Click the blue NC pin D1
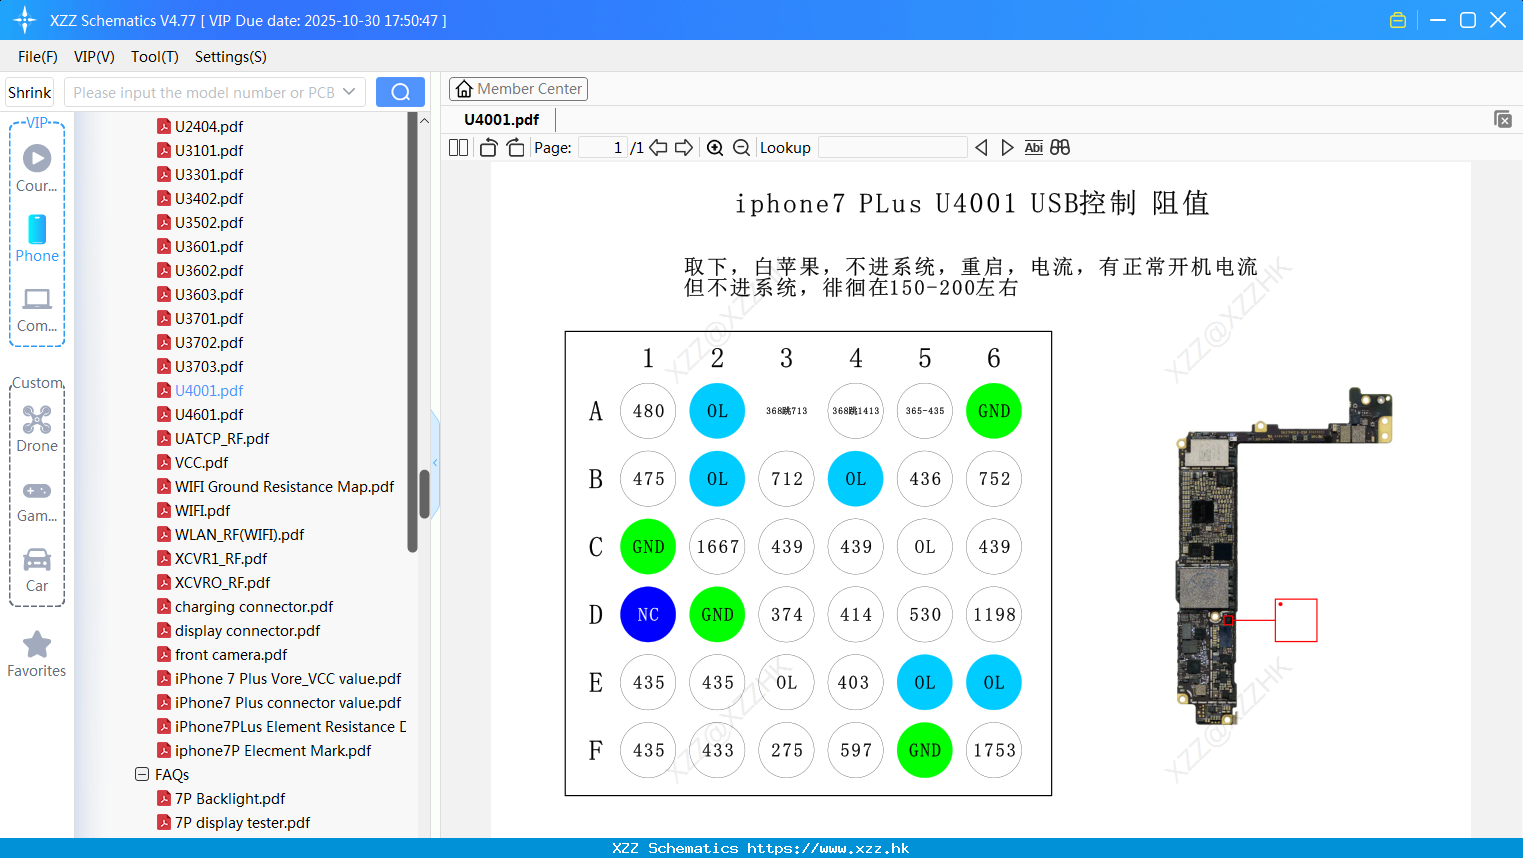The height and width of the screenshot is (858, 1523). point(648,614)
